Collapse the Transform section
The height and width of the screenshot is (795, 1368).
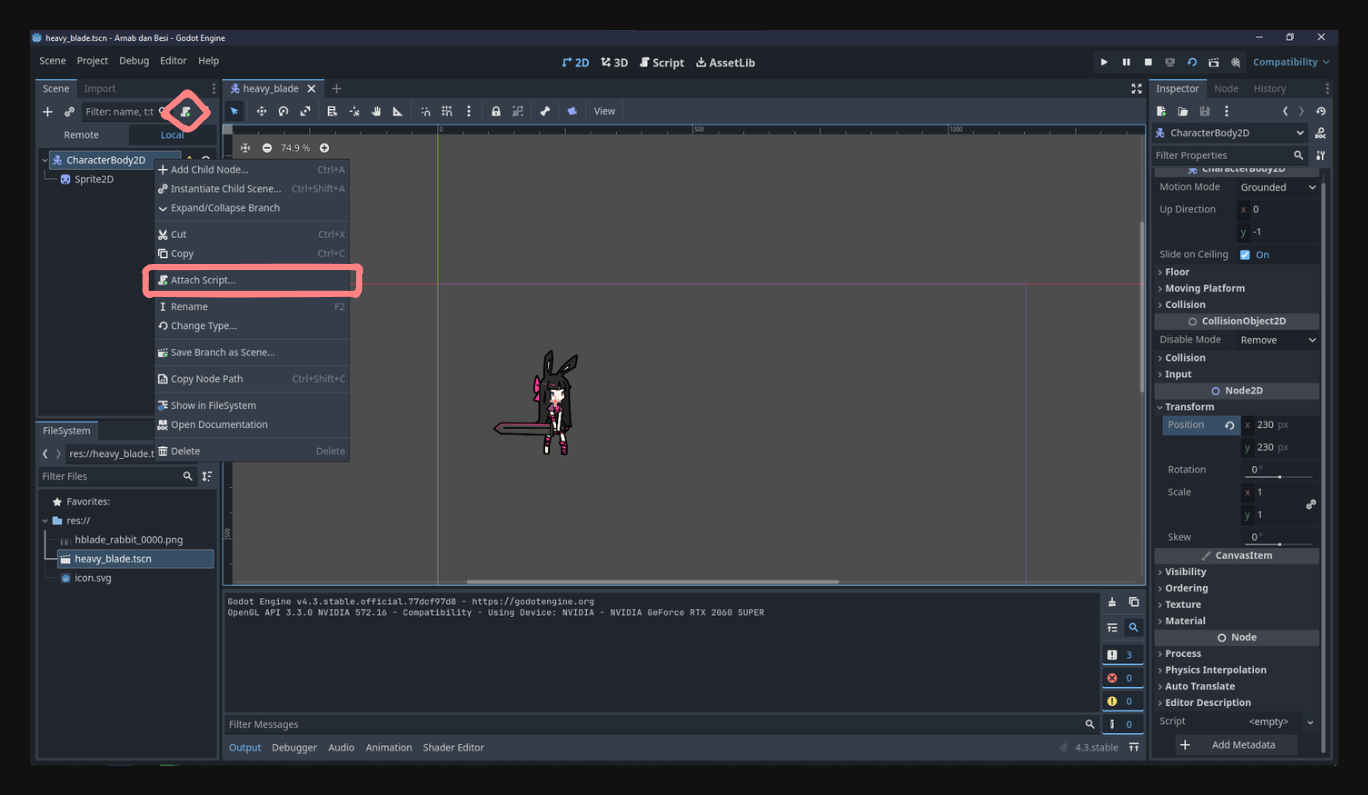point(1236,407)
